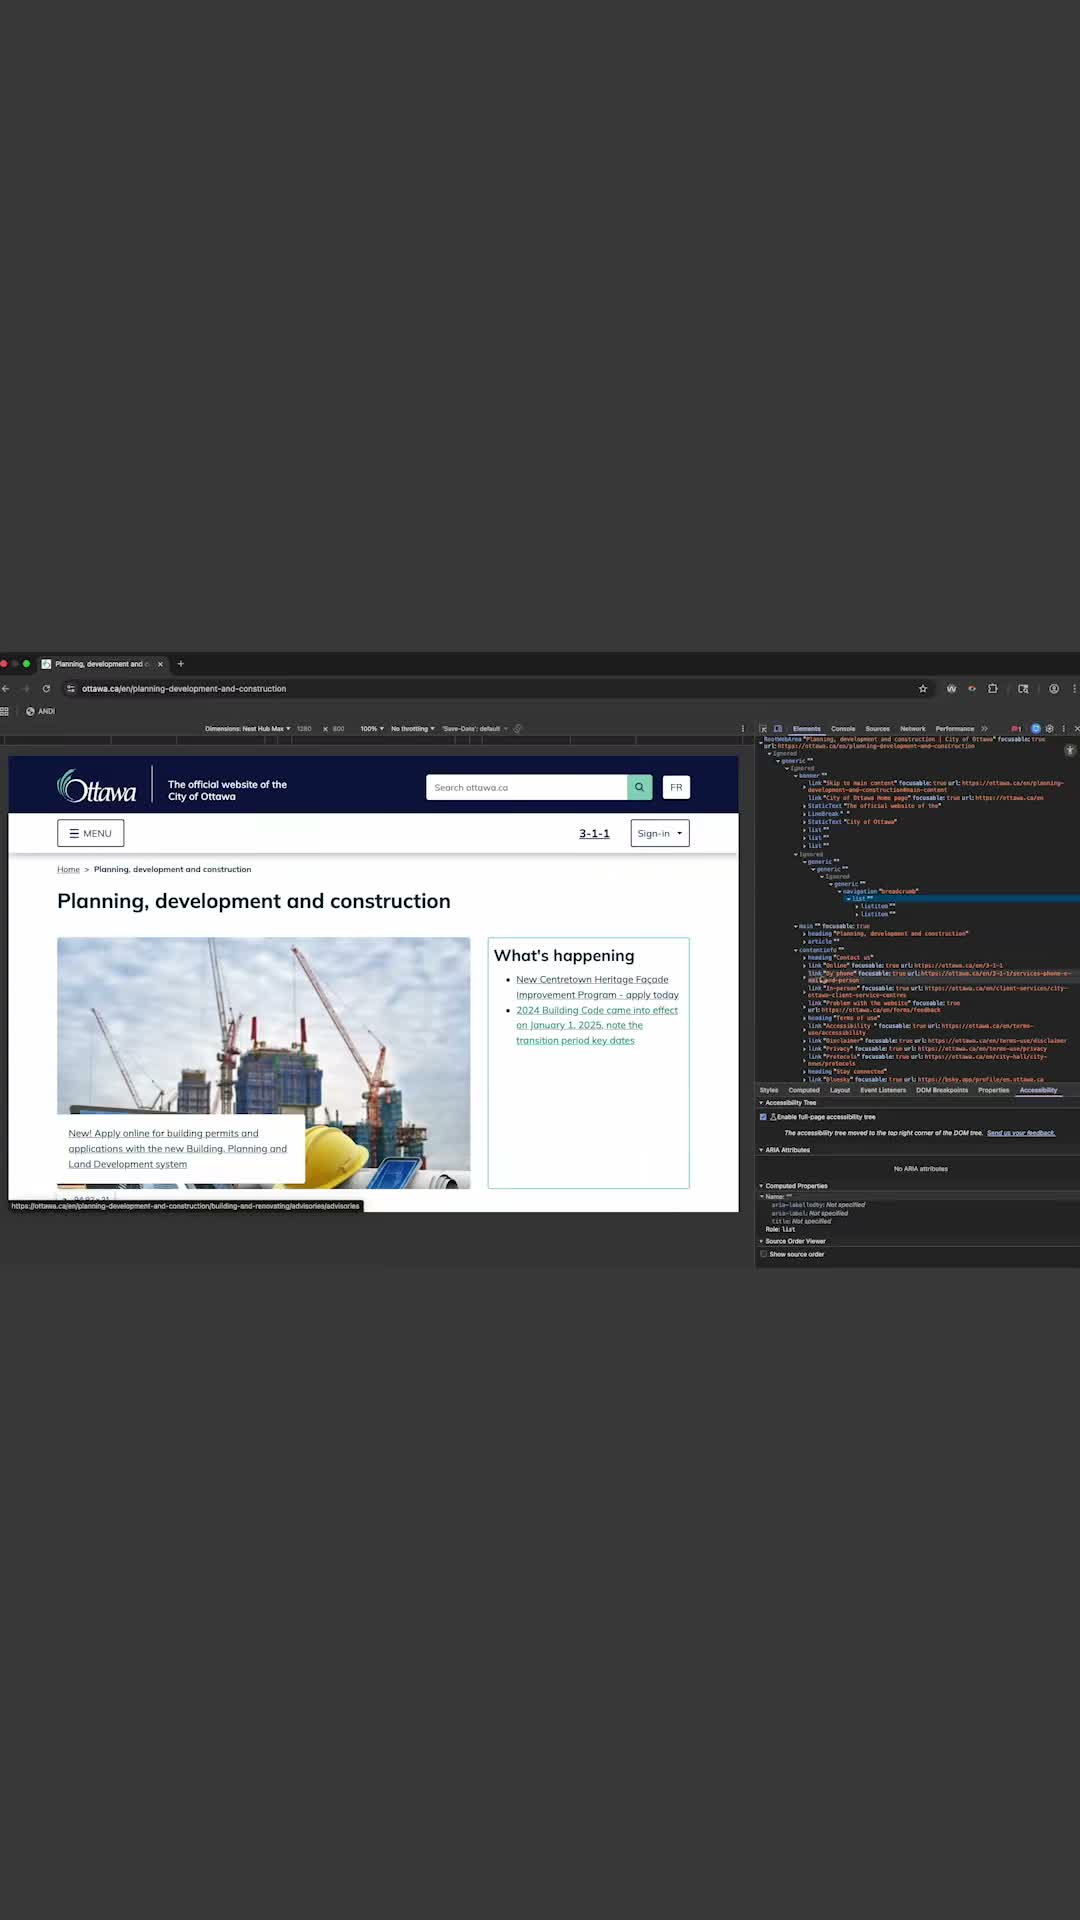1080x1920 pixels.
Task: Click the Ottawa logo
Action: point(96,786)
